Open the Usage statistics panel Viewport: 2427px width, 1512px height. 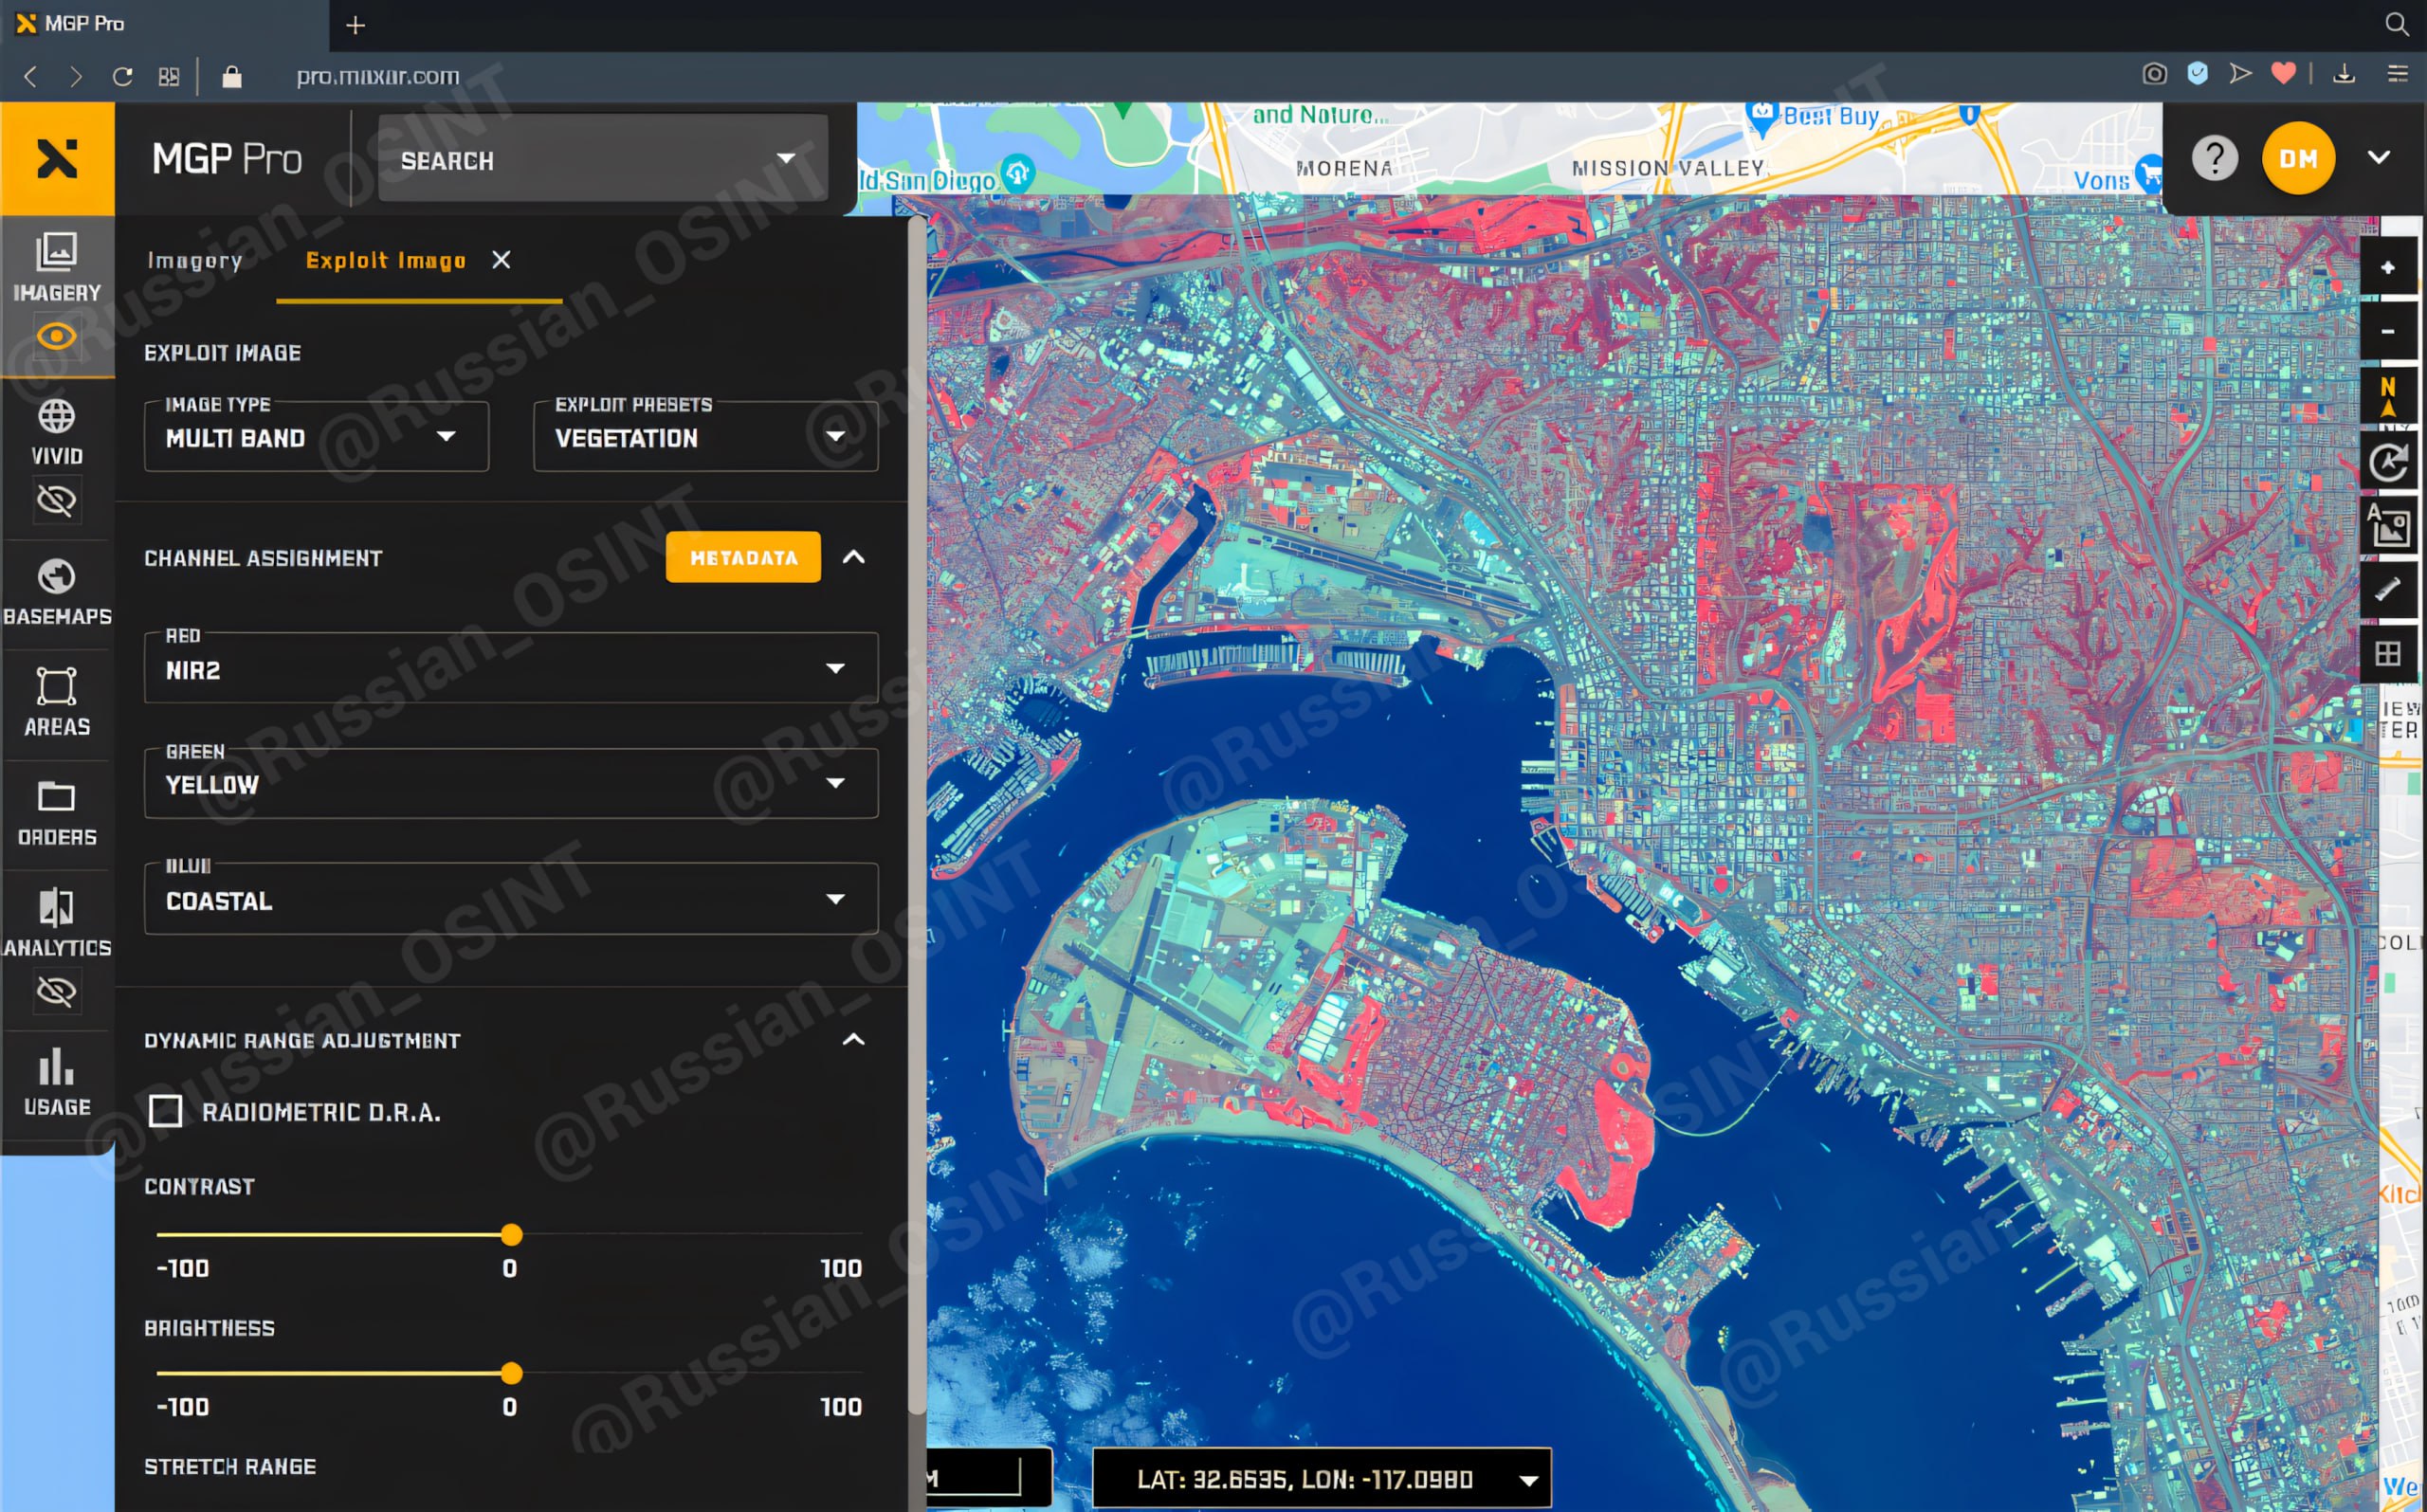[56, 1080]
